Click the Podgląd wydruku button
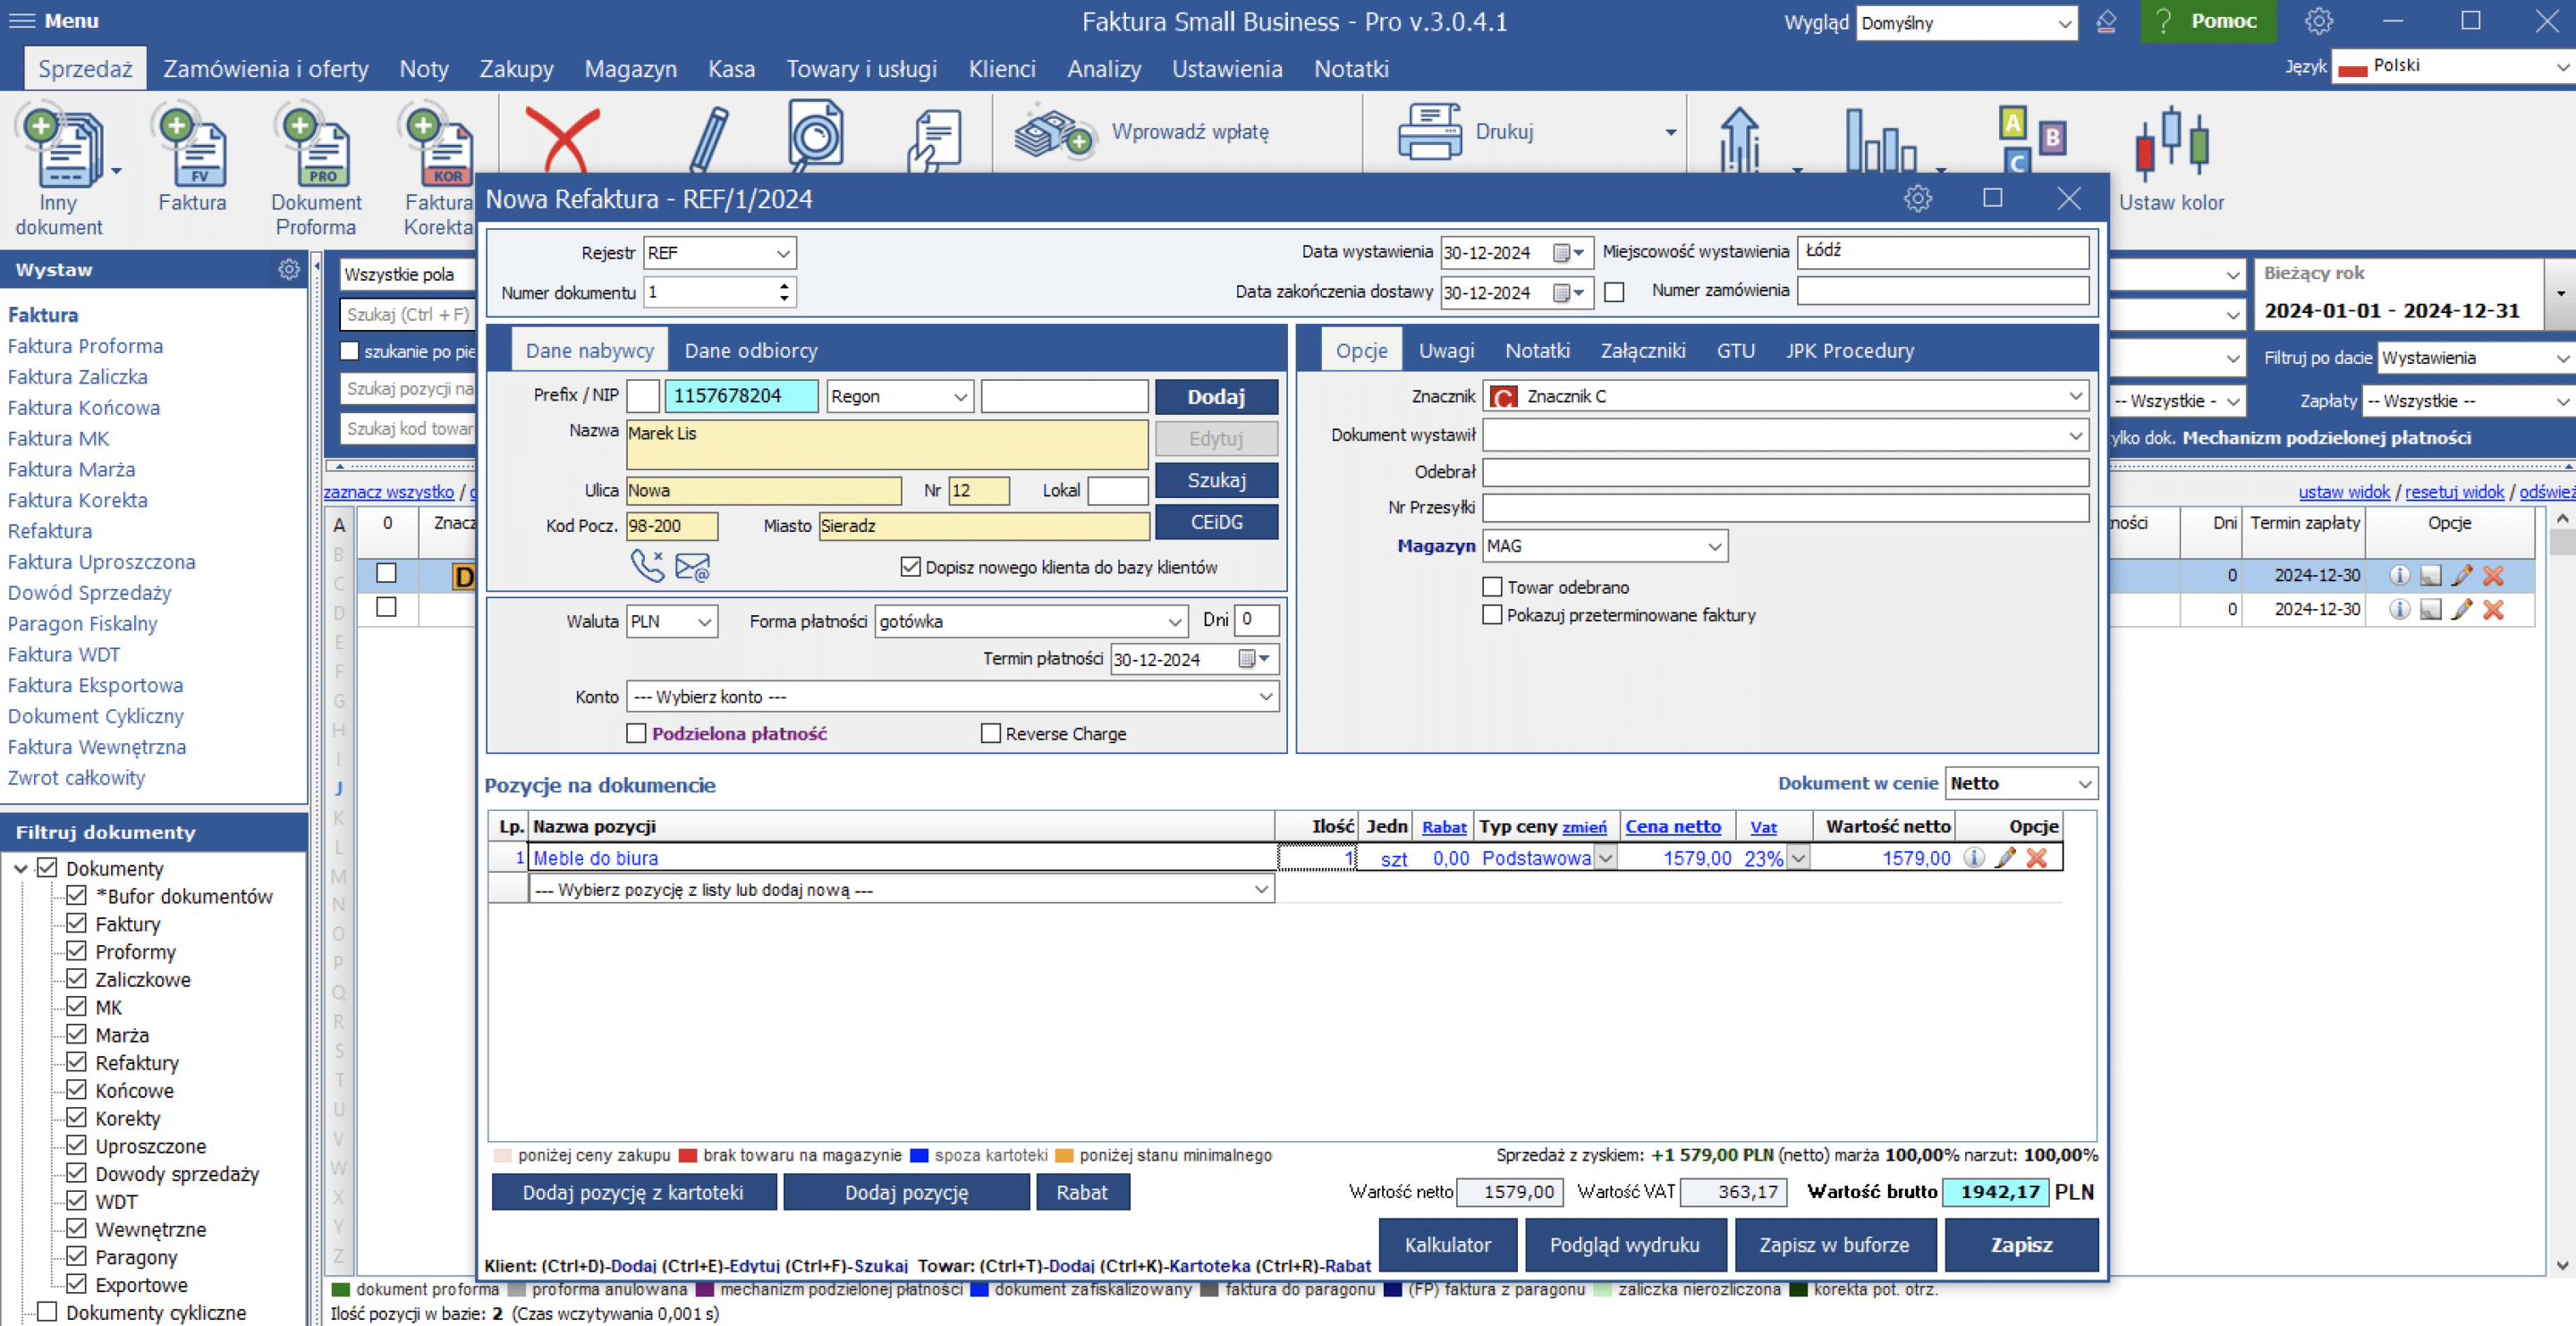 (1624, 1246)
